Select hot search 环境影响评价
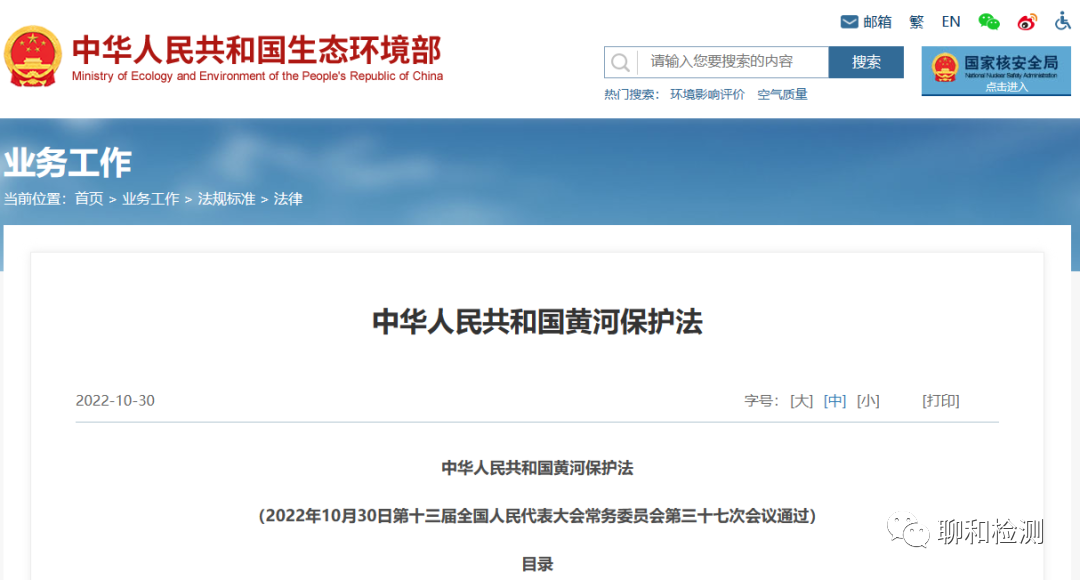This screenshot has height=580, width=1080. (707, 95)
